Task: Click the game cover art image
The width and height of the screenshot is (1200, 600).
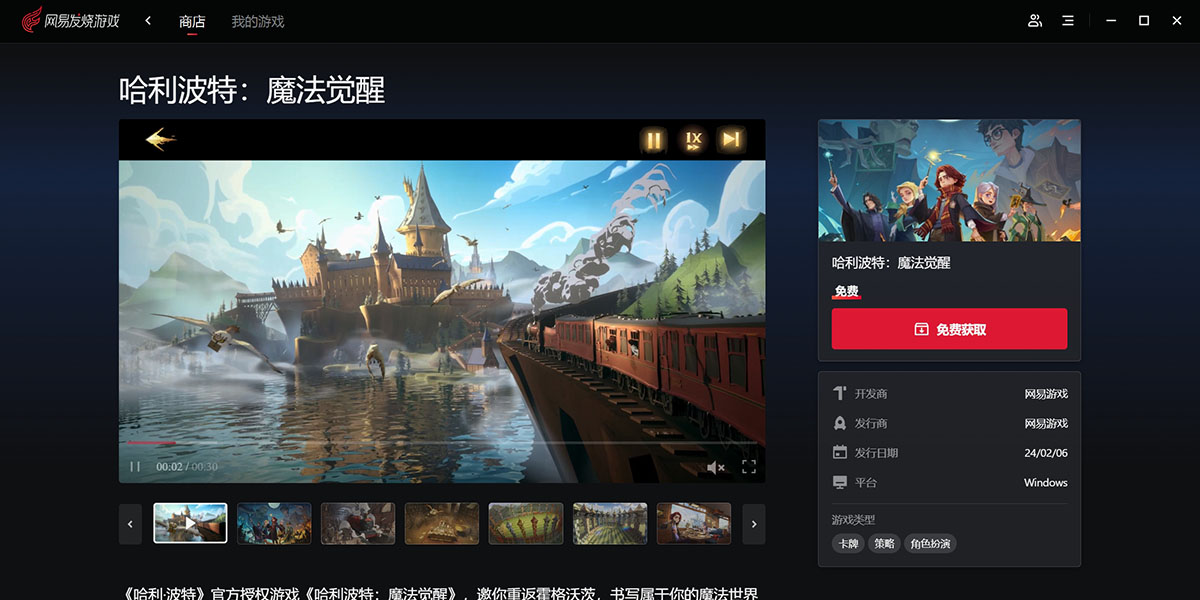Action: click(949, 180)
